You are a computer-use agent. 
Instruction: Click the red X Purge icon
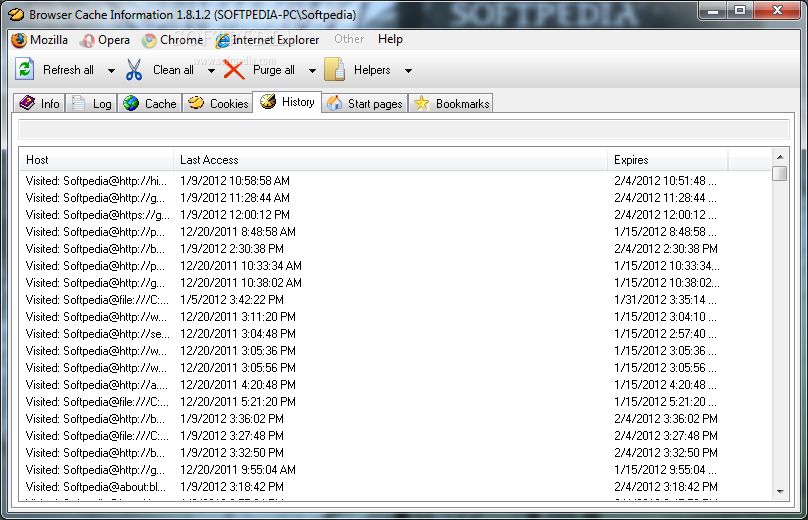point(234,70)
